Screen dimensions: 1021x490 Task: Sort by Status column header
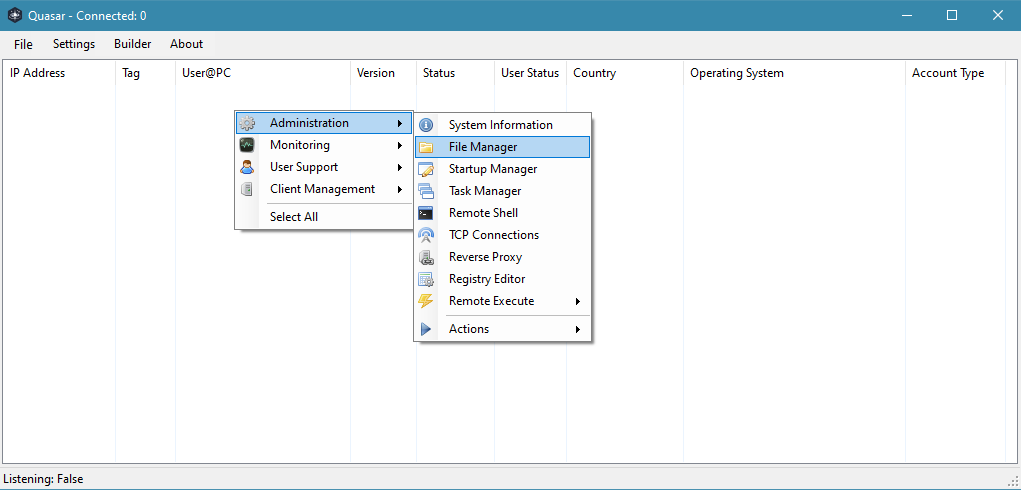tap(455, 73)
